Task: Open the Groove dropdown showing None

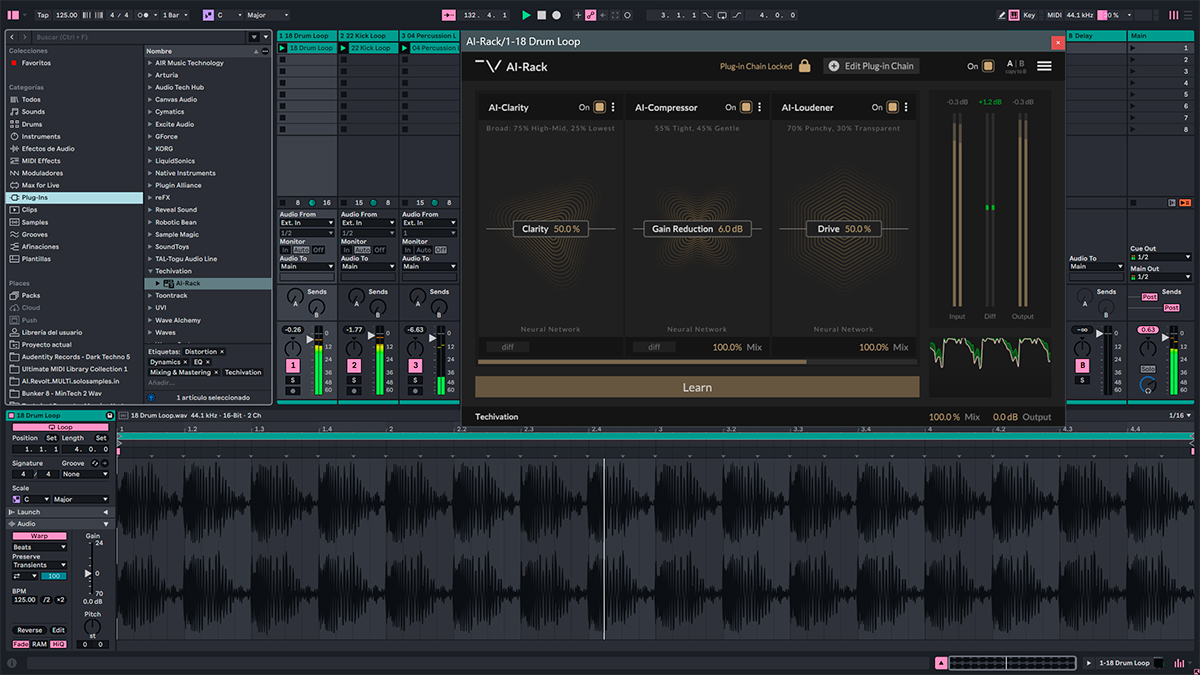Action: point(85,474)
